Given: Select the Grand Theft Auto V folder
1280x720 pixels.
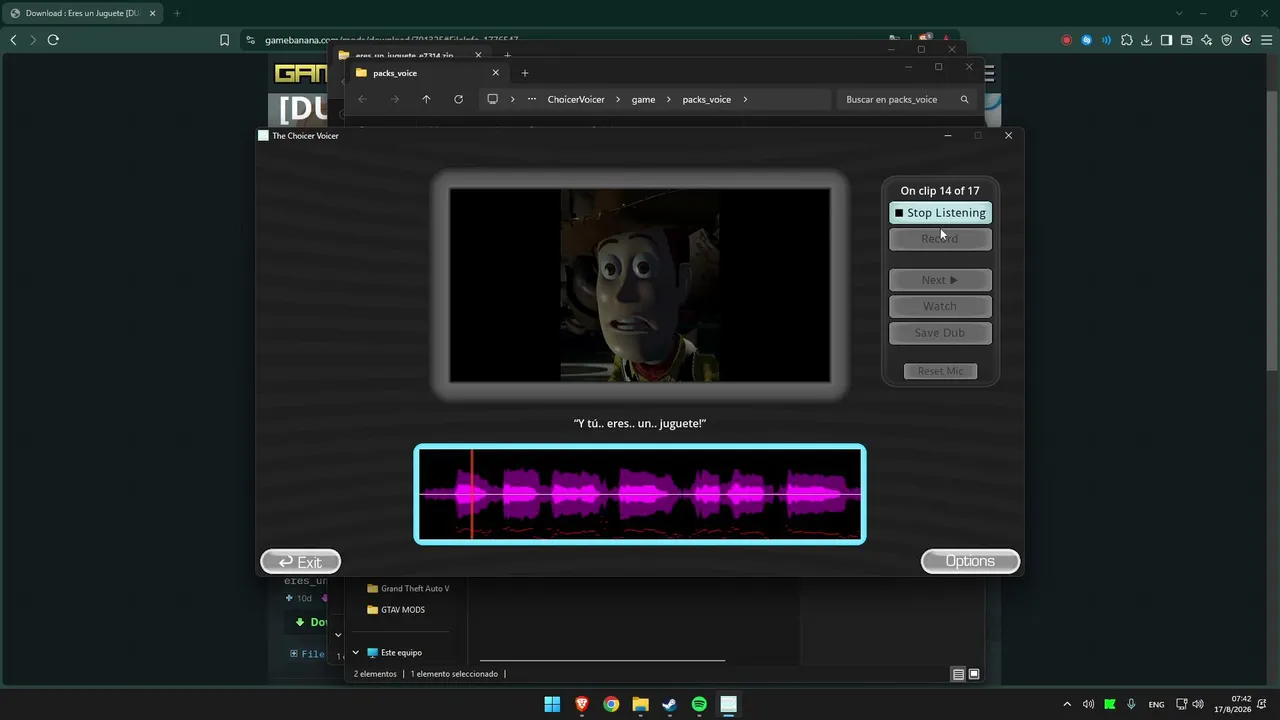Looking at the screenshot, I should [x=408, y=588].
